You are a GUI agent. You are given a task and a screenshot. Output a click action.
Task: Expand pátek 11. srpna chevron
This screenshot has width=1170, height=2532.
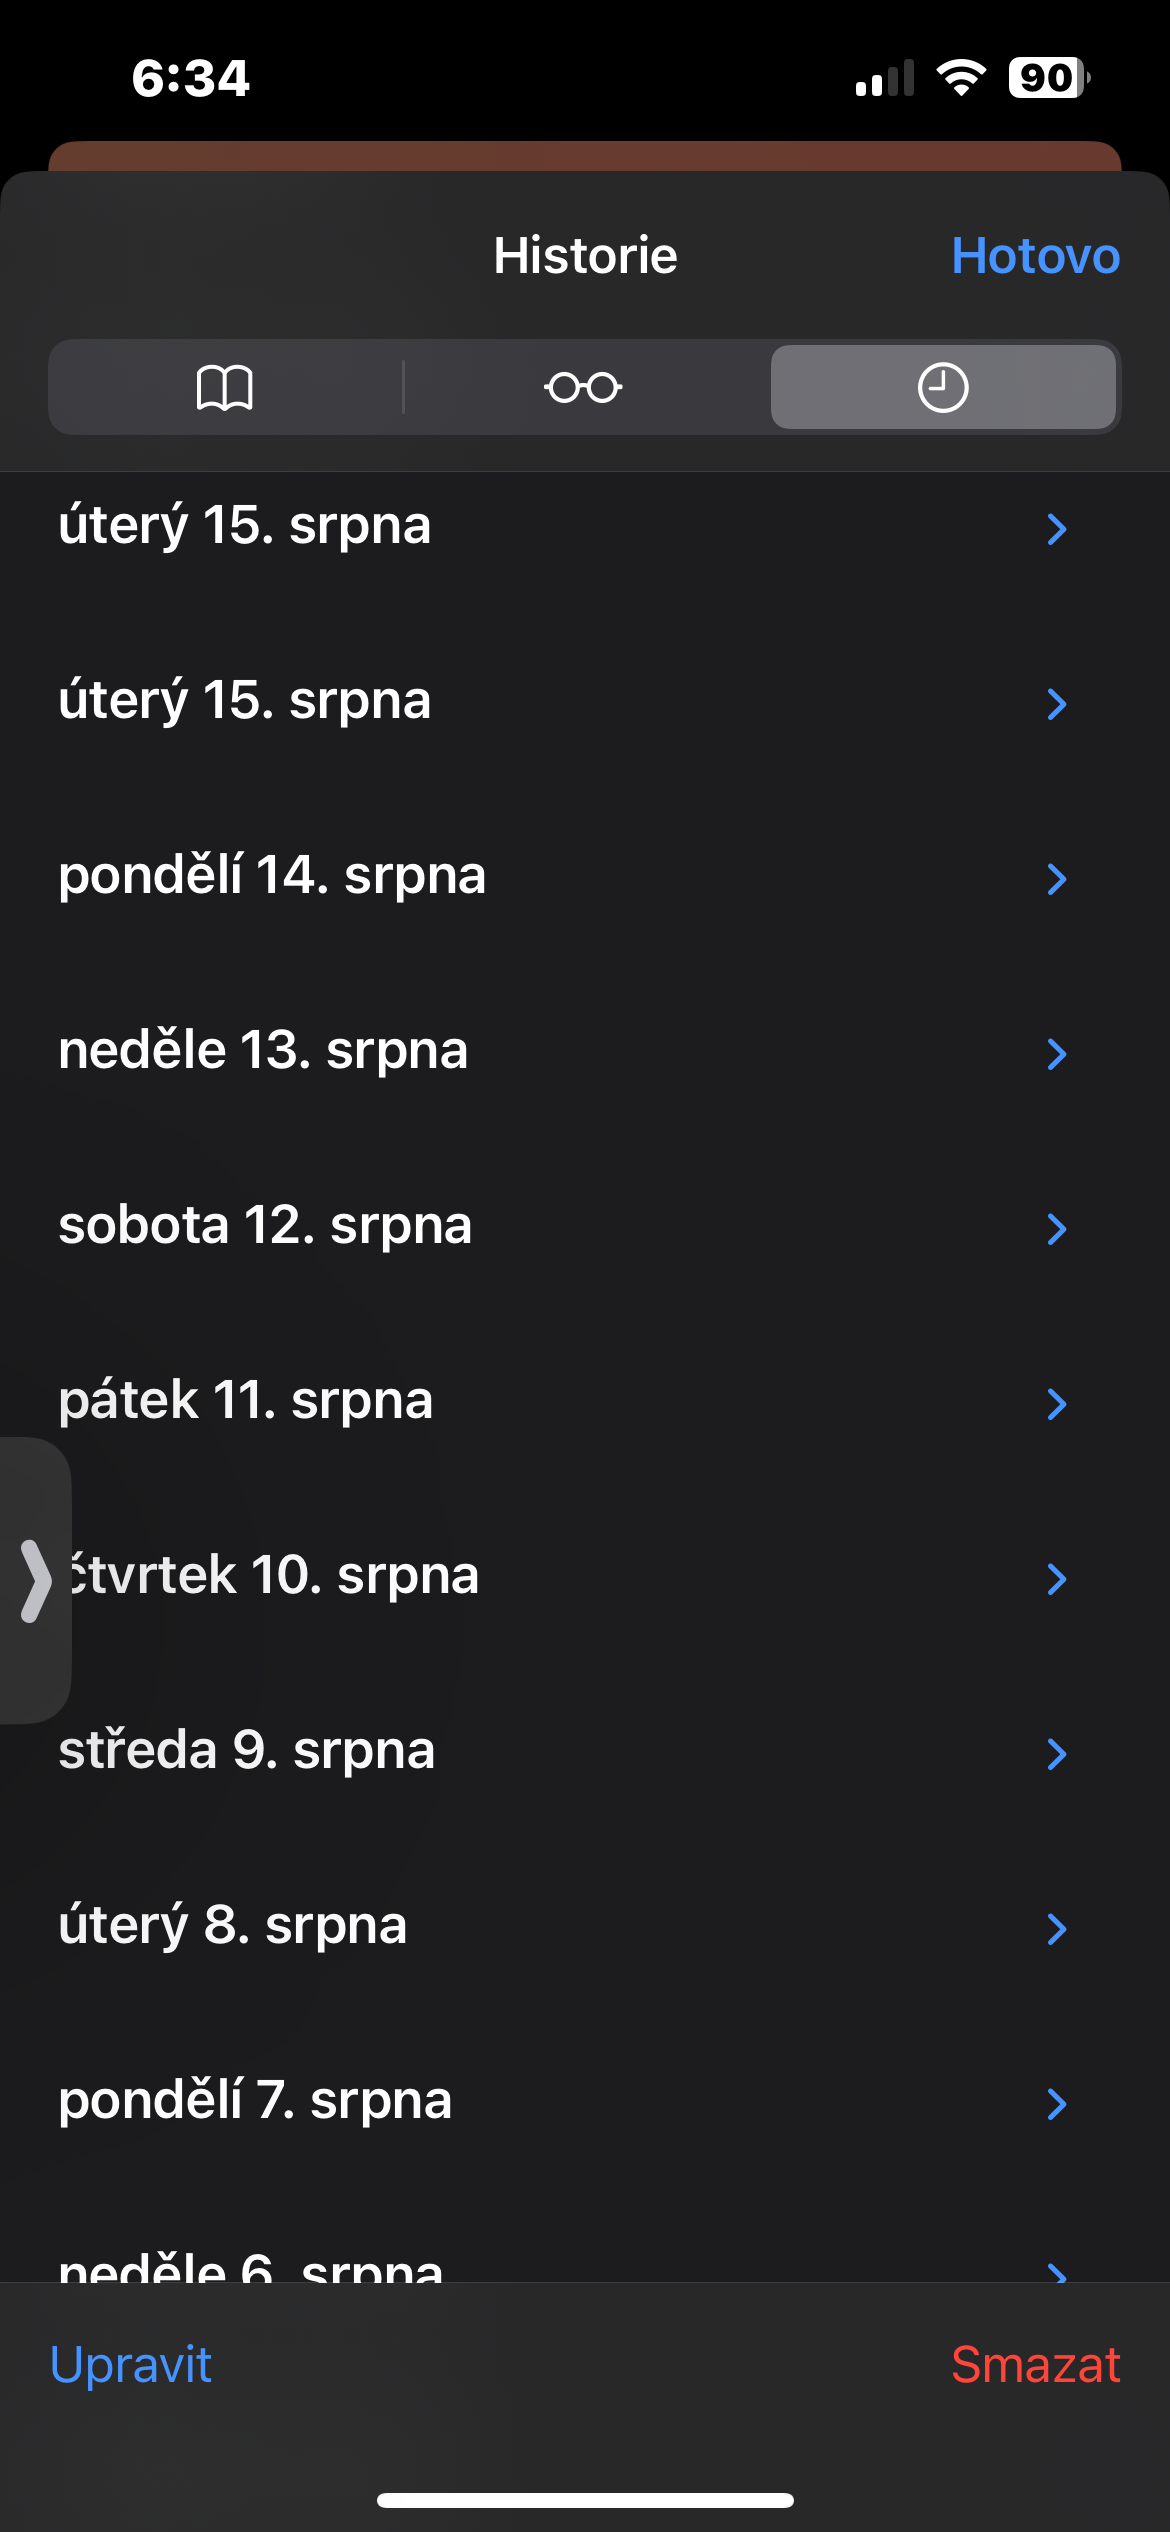pyautogui.click(x=1056, y=1404)
